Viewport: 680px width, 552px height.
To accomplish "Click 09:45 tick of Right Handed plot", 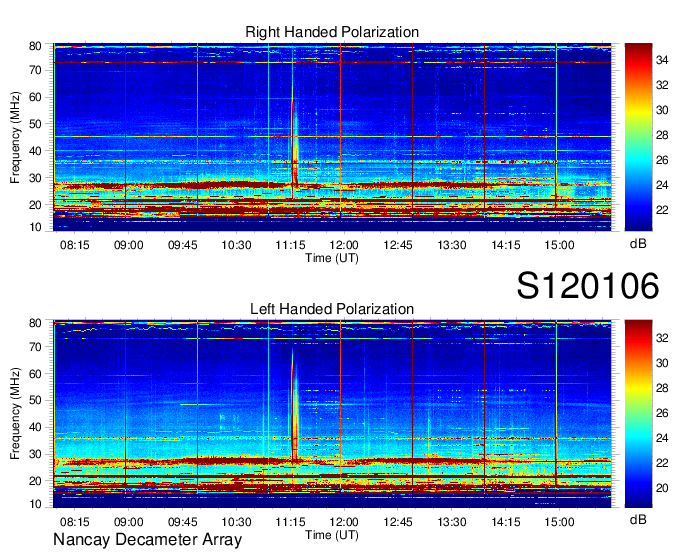I will pyautogui.click(x=183, y=245).
